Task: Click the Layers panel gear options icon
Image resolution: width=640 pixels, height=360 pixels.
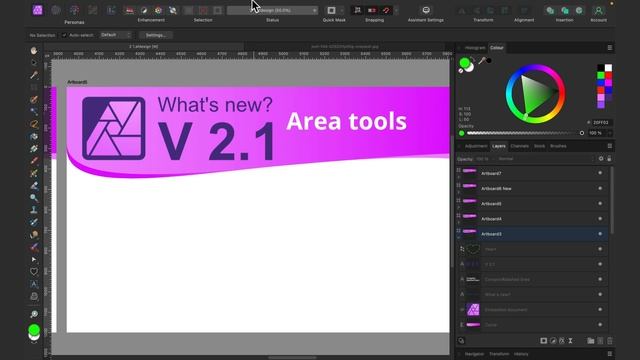Action: pyautogui.click(x=601, y=159)
